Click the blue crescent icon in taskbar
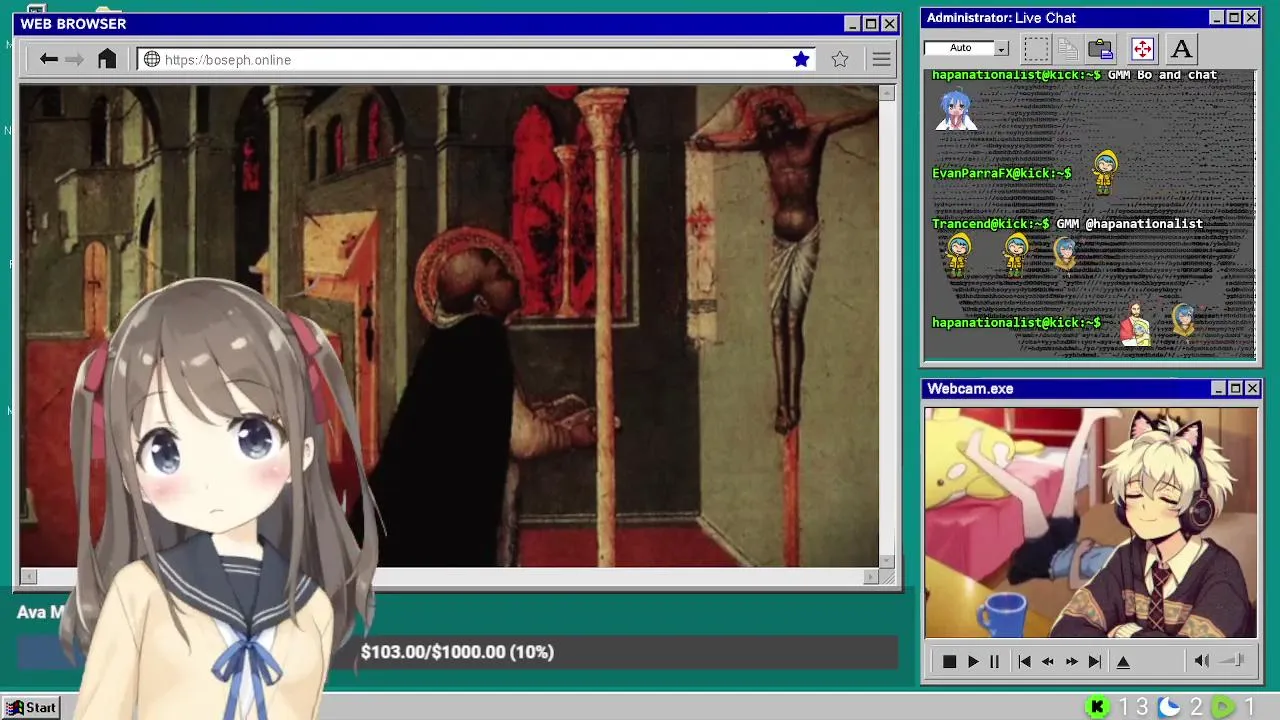This screenshot has width=1280, height=720. point(1169,707)
